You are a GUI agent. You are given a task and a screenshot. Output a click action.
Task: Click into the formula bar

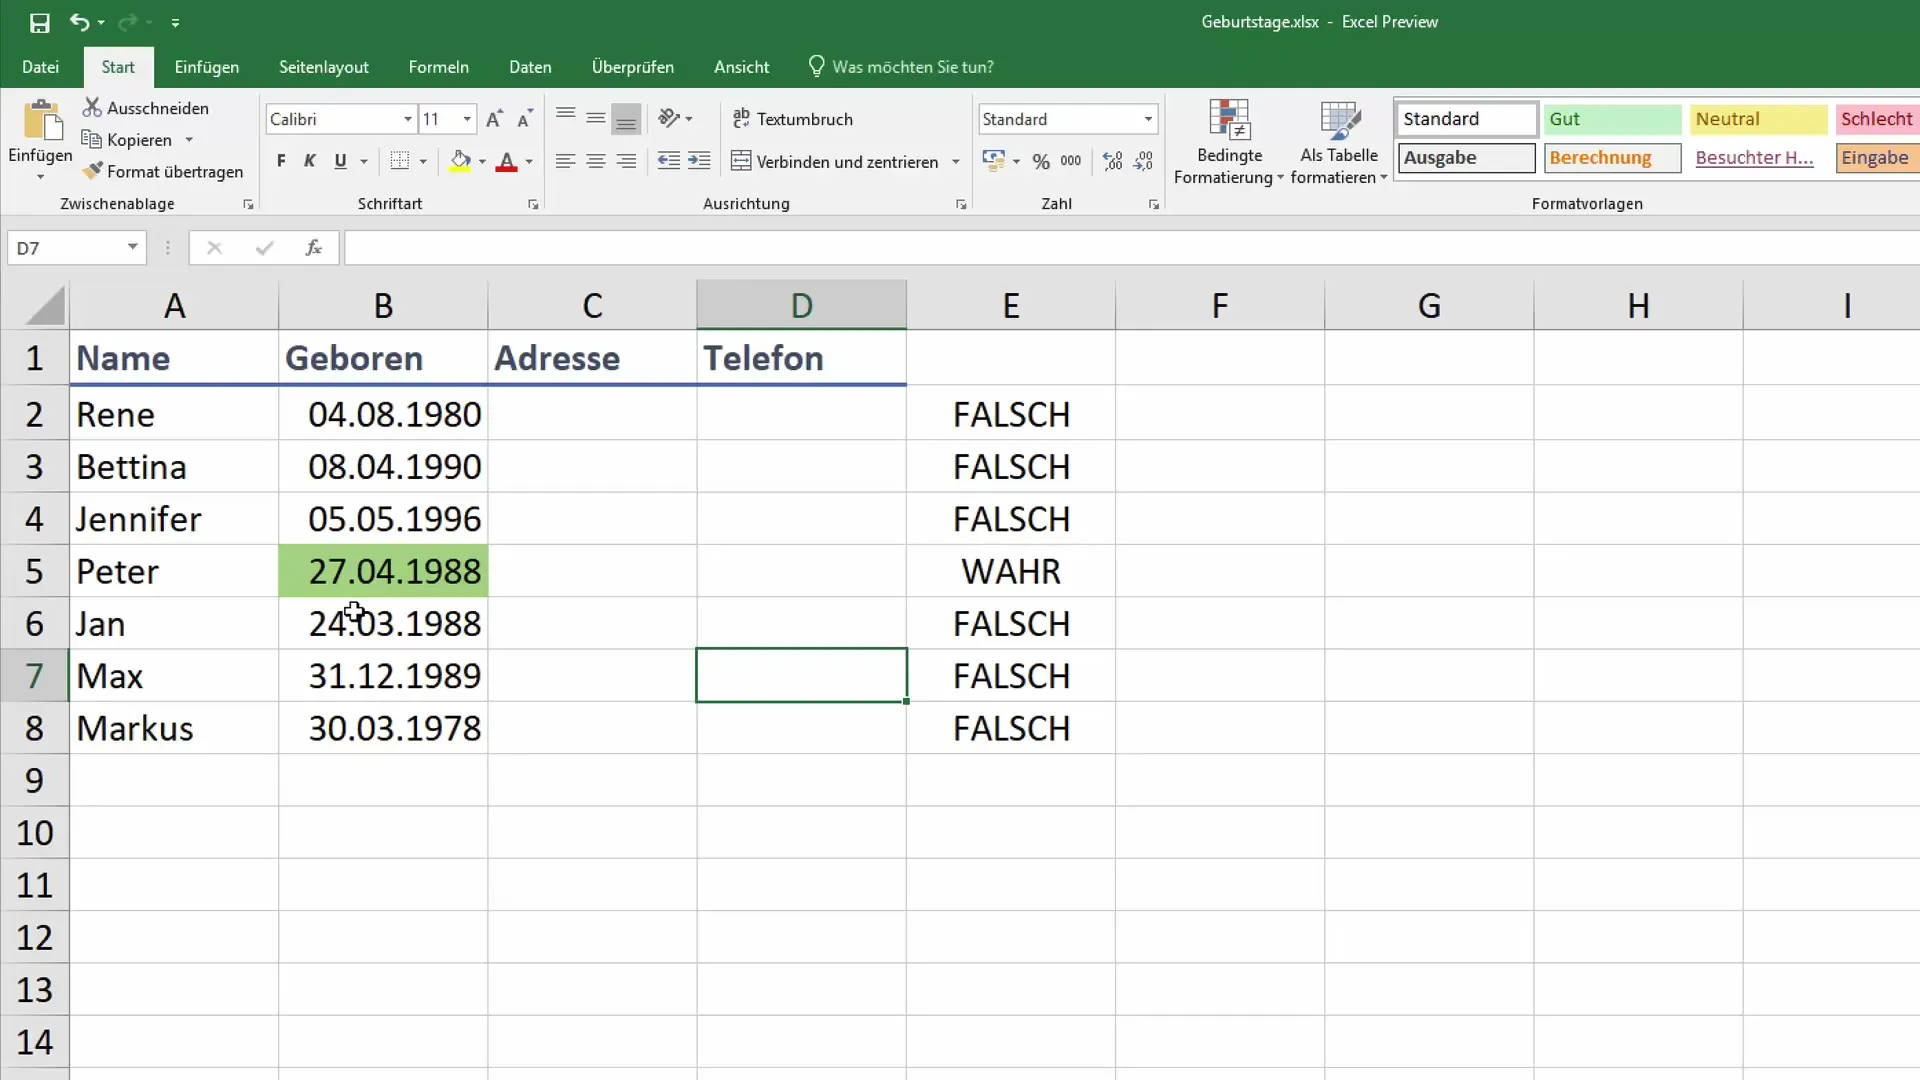tap(1132, 247)
